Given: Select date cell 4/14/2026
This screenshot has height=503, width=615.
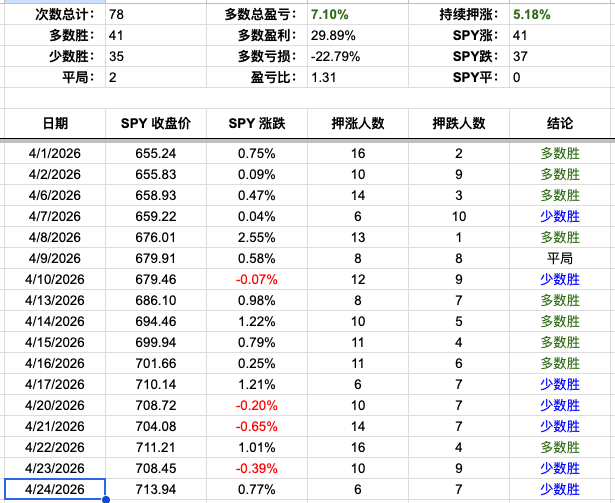Looking at the screenshot, I should pyautogui.click(x=55, y=321).
